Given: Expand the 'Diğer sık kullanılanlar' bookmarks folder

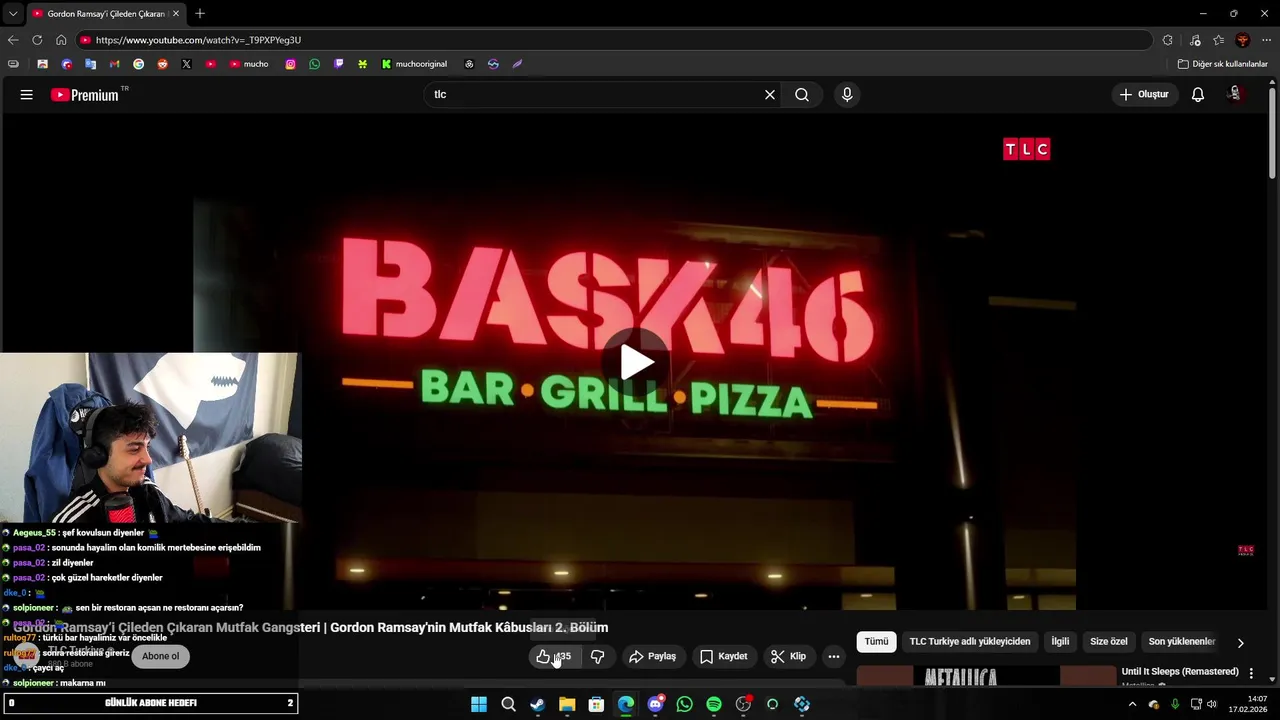Looking at the screenshot, I should click(x=1222, y=64).
